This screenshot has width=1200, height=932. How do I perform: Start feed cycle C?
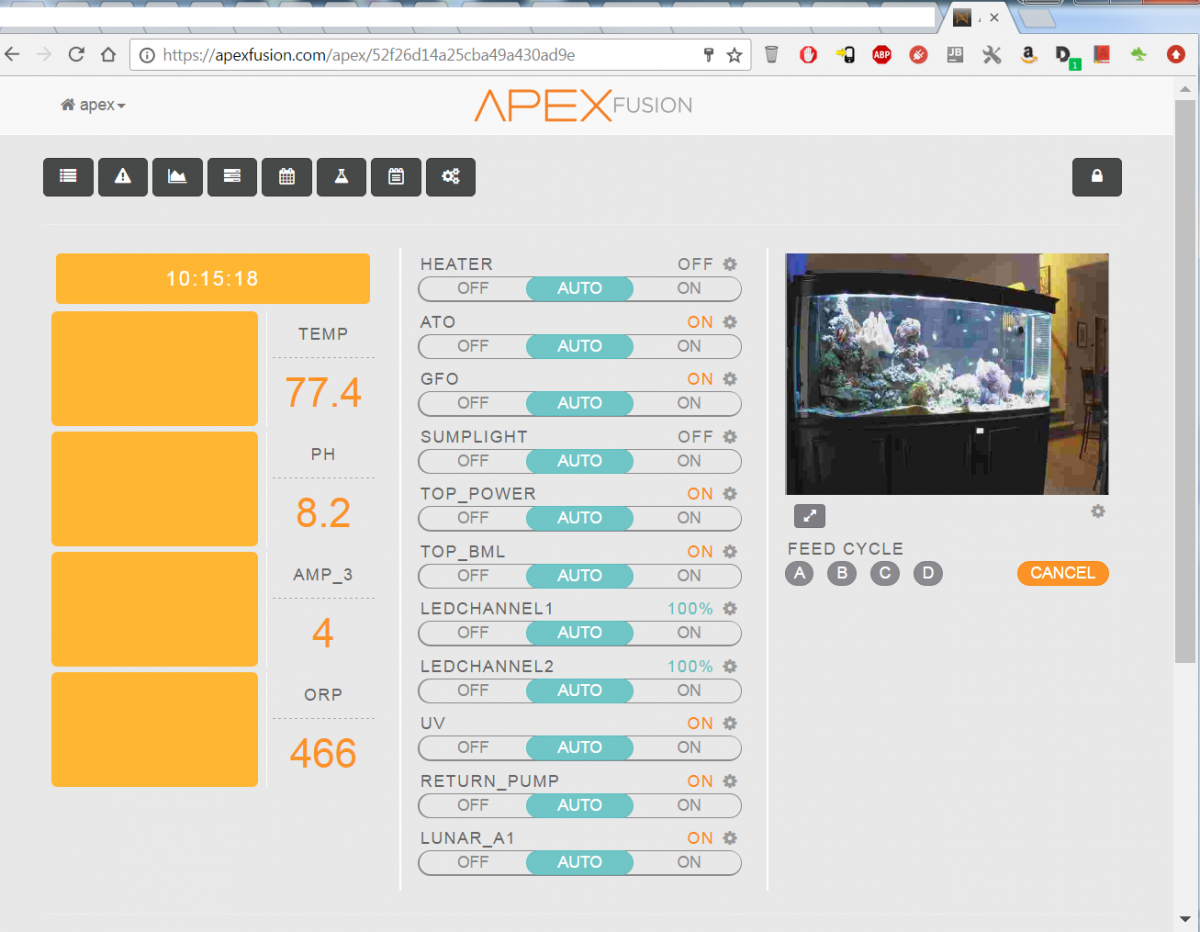885,573
